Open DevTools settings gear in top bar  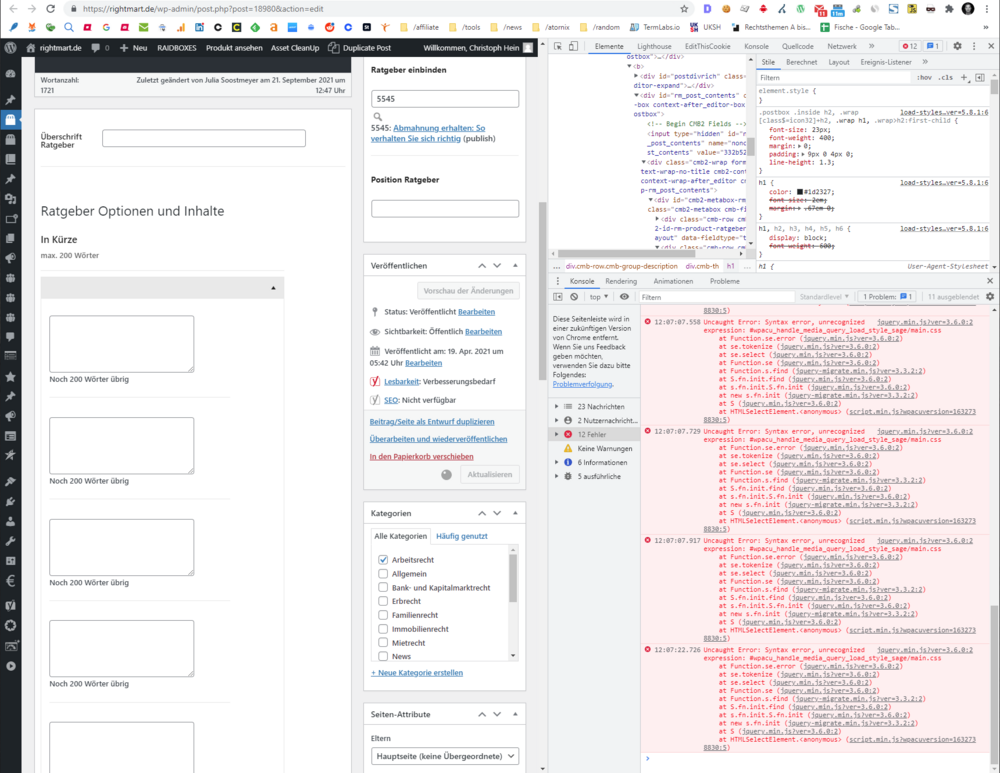click(x=957, y=47)
